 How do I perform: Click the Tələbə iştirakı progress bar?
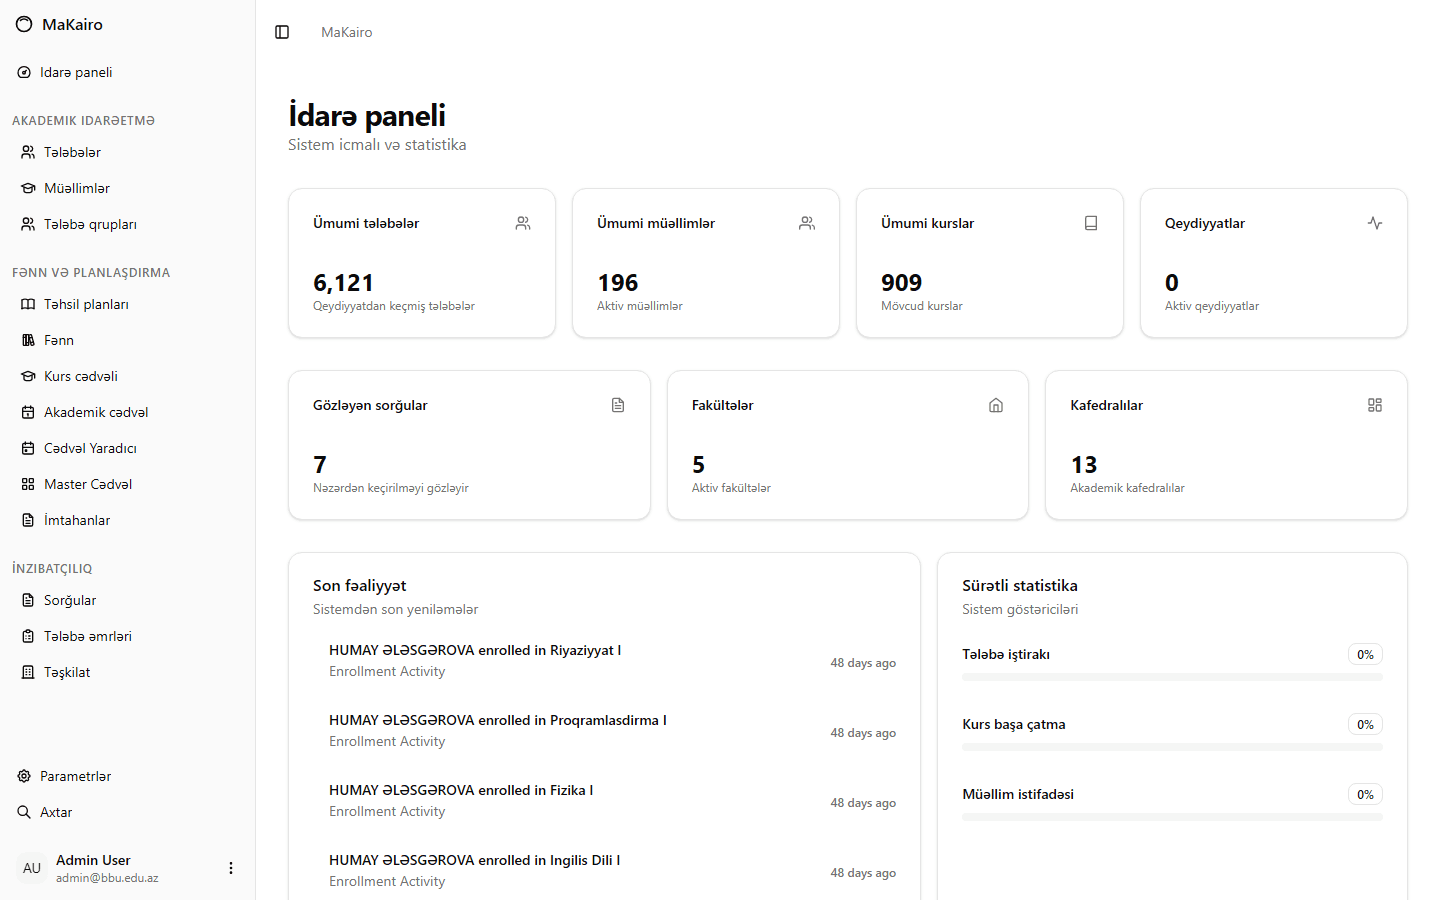1171,677
